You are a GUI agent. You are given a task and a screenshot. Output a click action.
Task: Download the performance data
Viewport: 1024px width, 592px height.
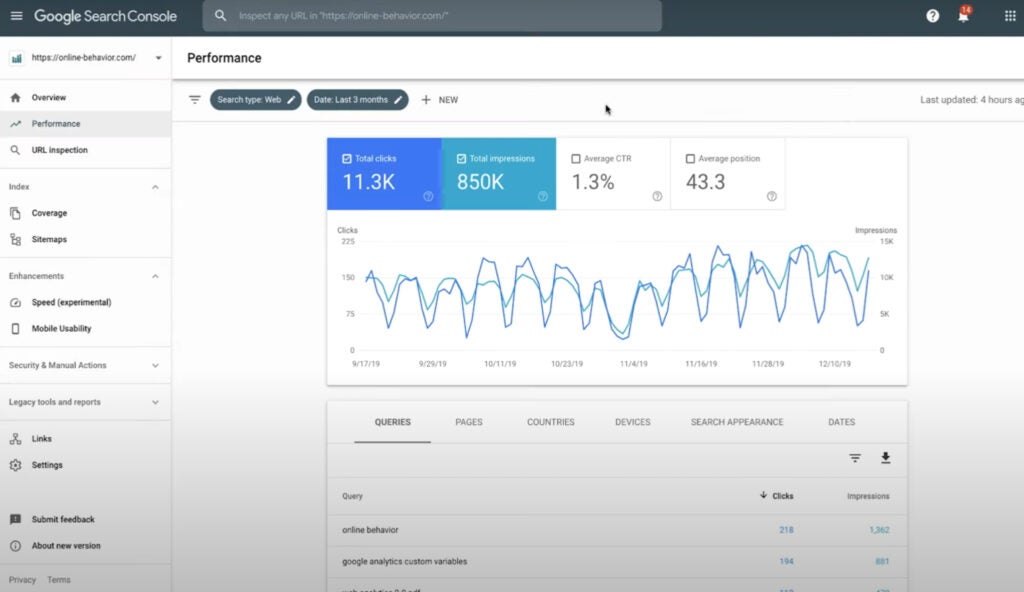pyautogui.click(x=886, y=457)
